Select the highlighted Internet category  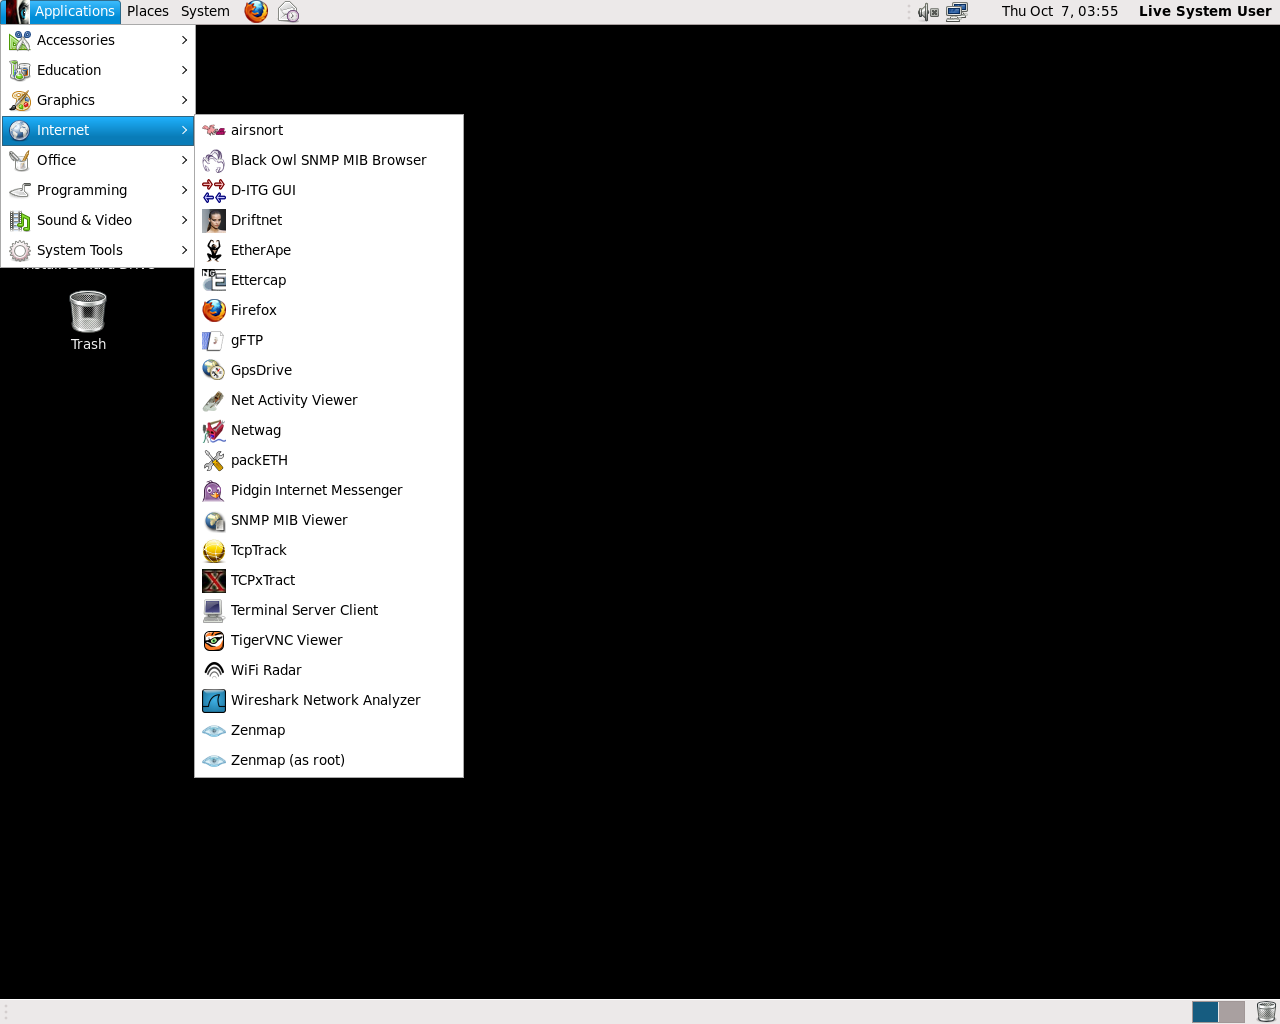click(x=98, y=130)
